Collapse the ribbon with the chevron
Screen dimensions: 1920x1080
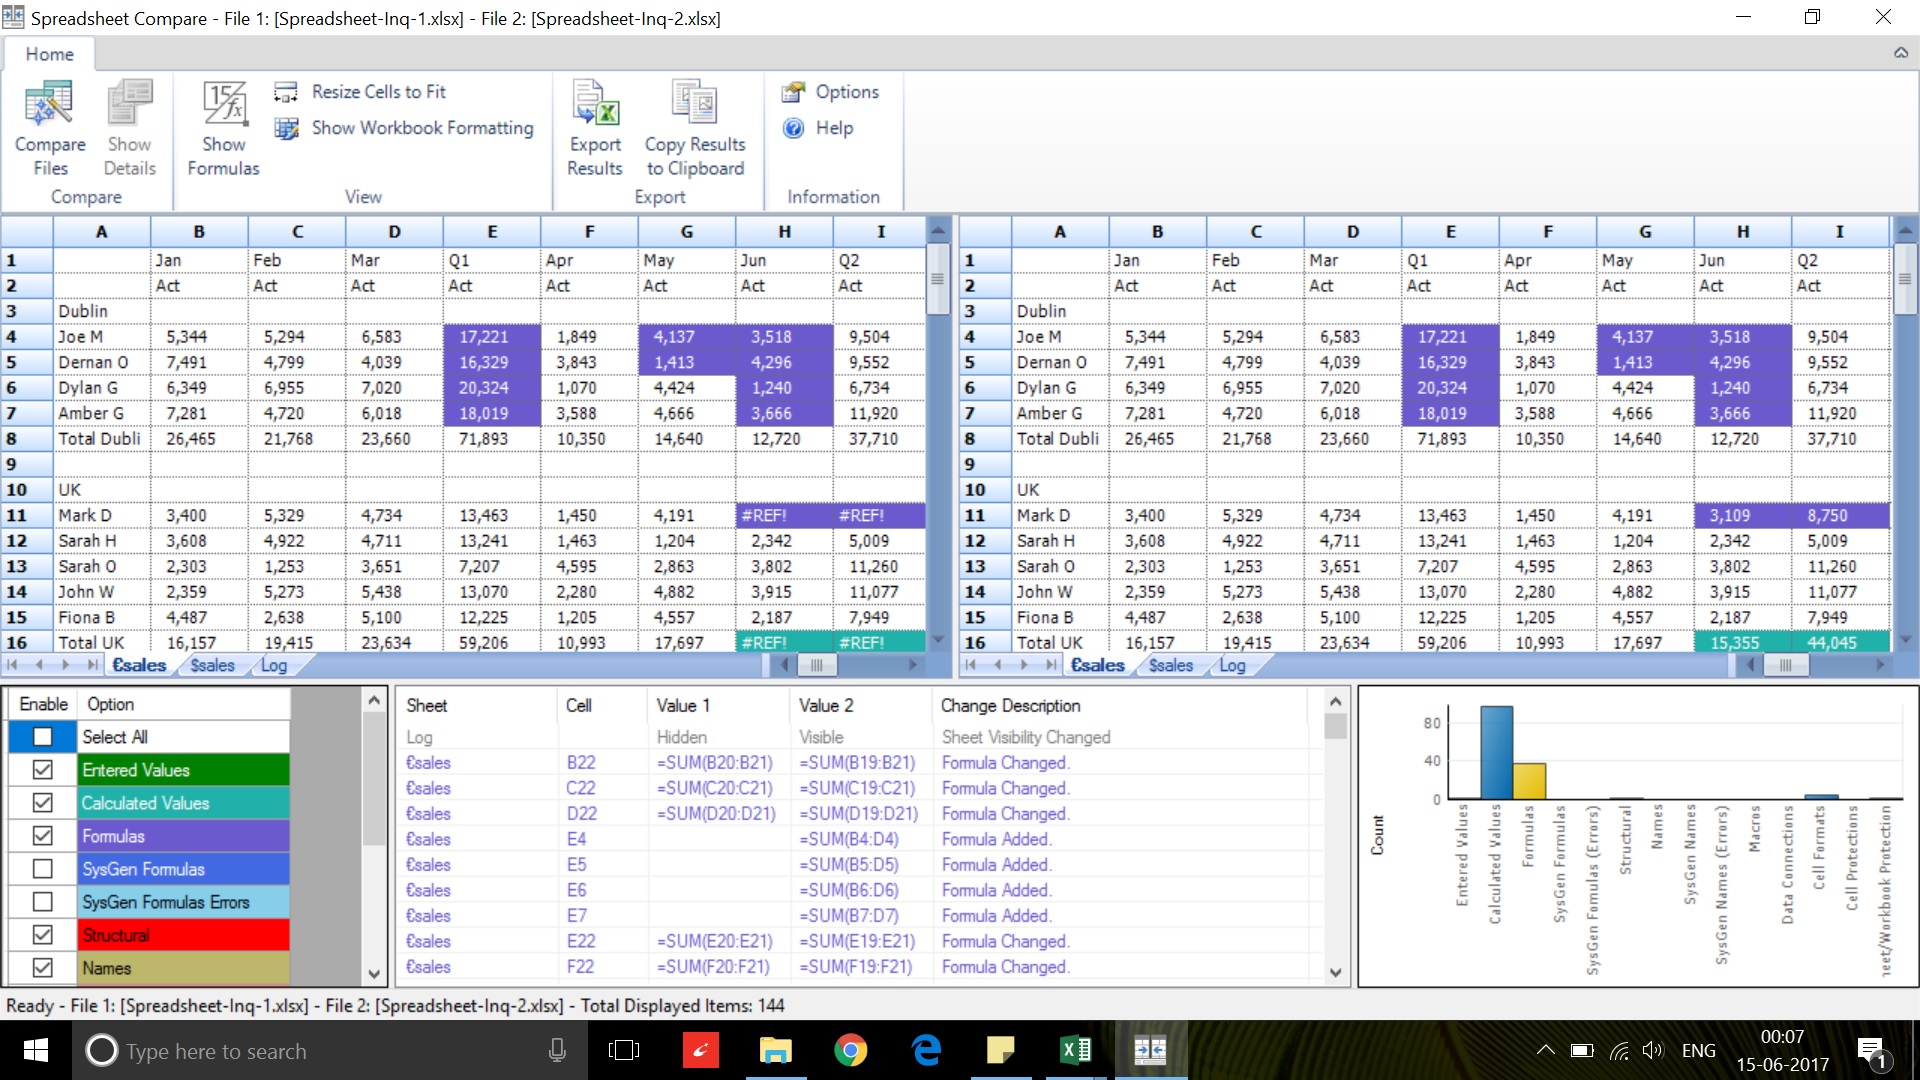pyautogui.click(x=1901, y=53)
